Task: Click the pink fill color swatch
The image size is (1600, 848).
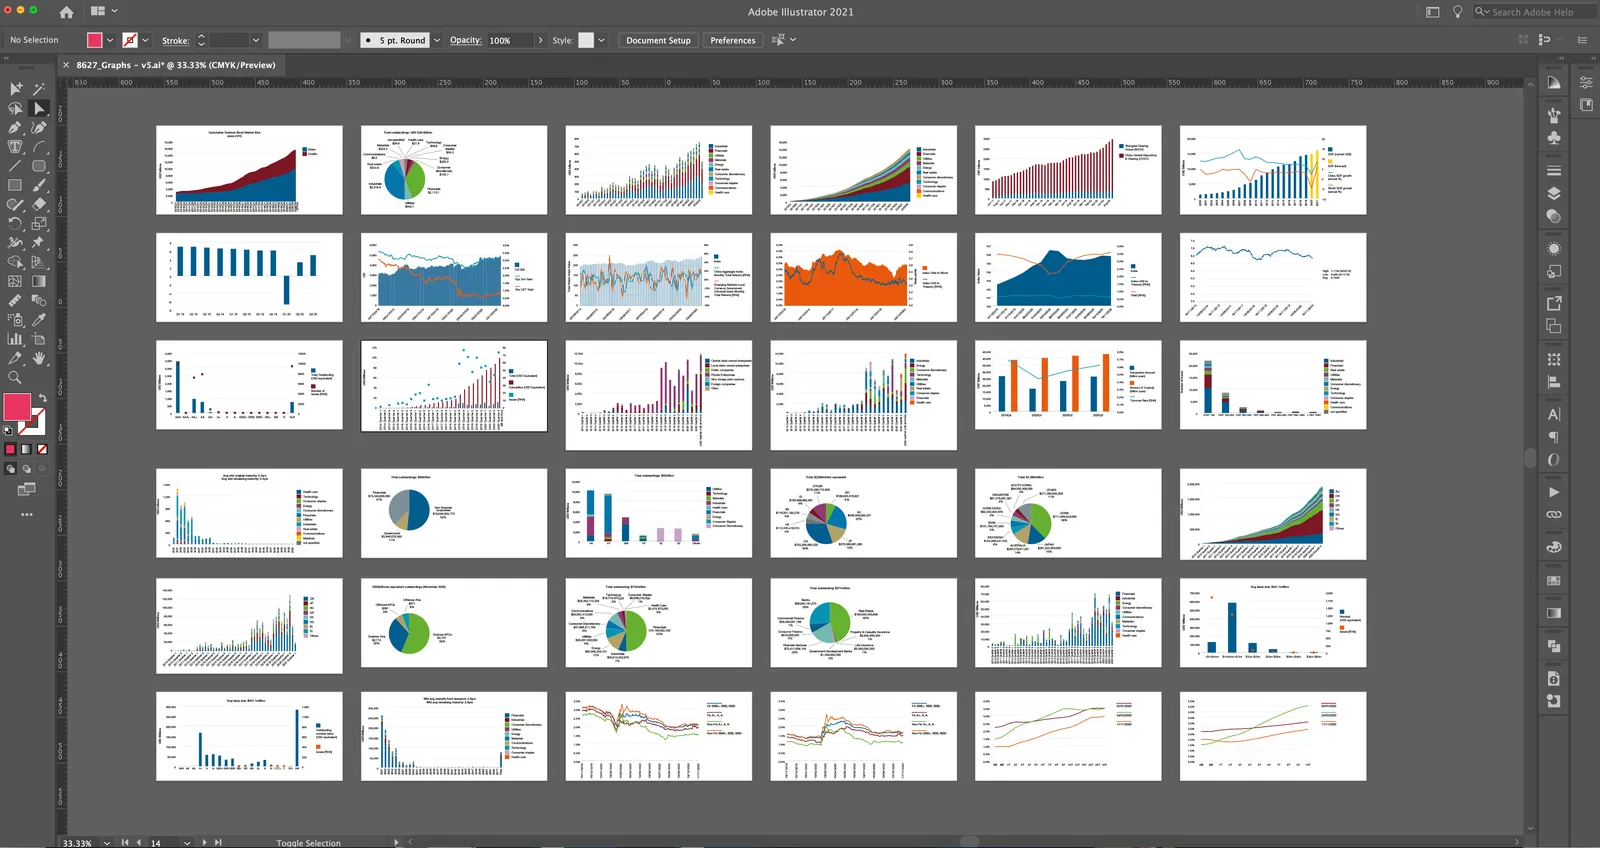Action: [95, 40]
